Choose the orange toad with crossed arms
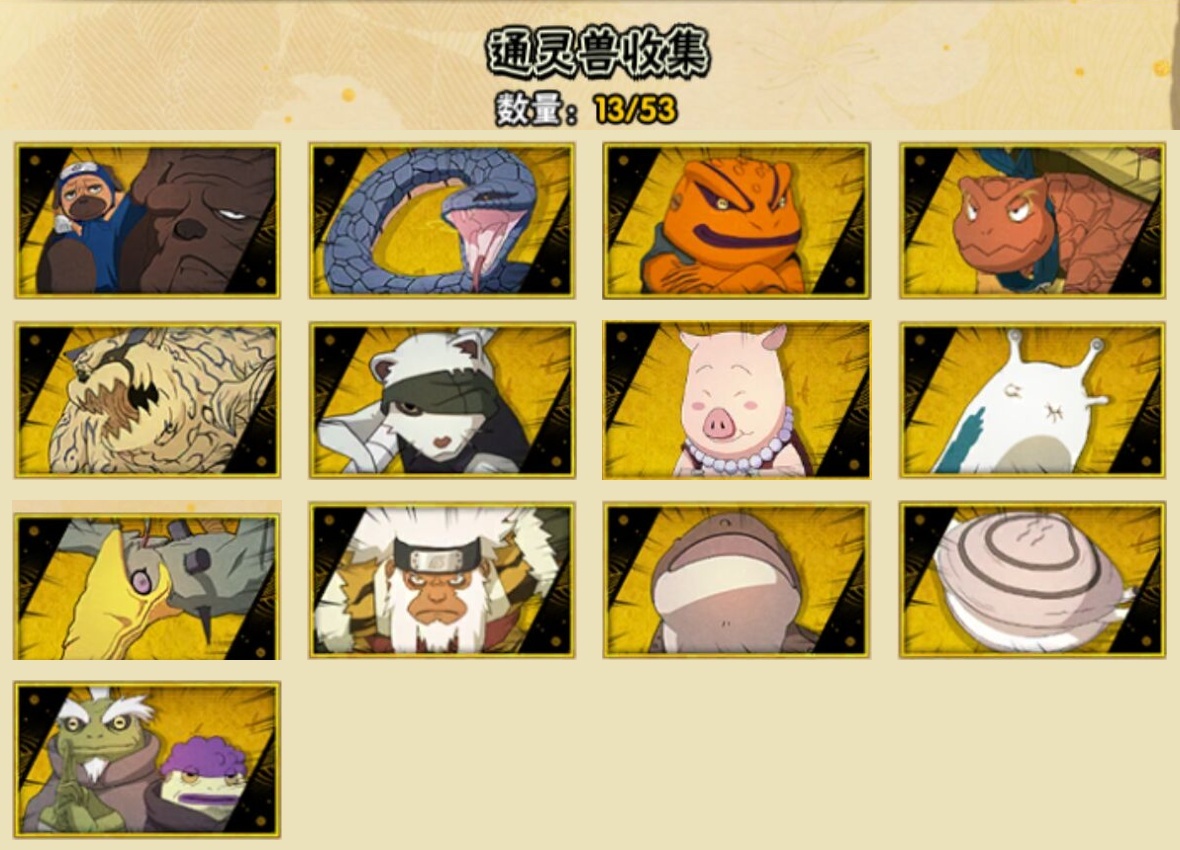Screen dimensions: 1180x850 point(737,221)
